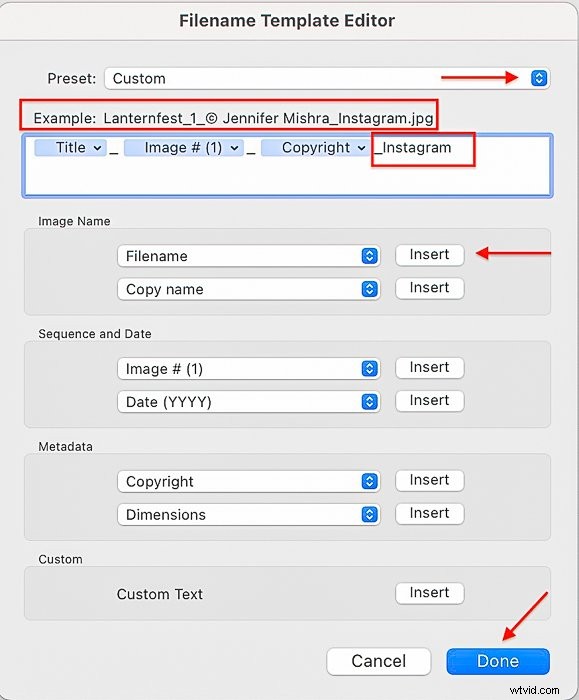The image size is (579, 700).
Task: Insert Custom Text token
Action: pyautogui.click(x=429, y=593)
